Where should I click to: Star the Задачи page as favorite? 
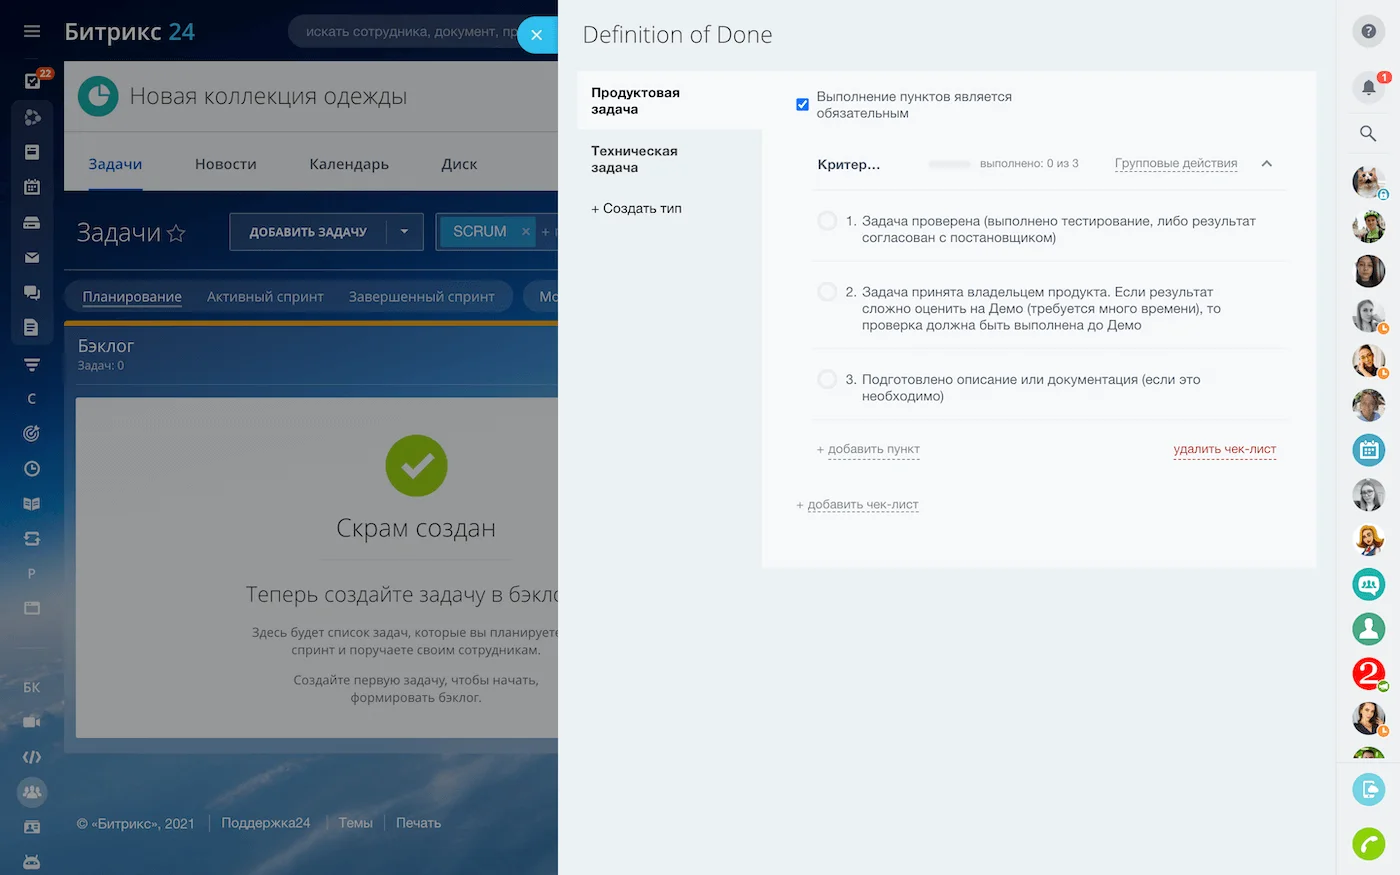176,233
